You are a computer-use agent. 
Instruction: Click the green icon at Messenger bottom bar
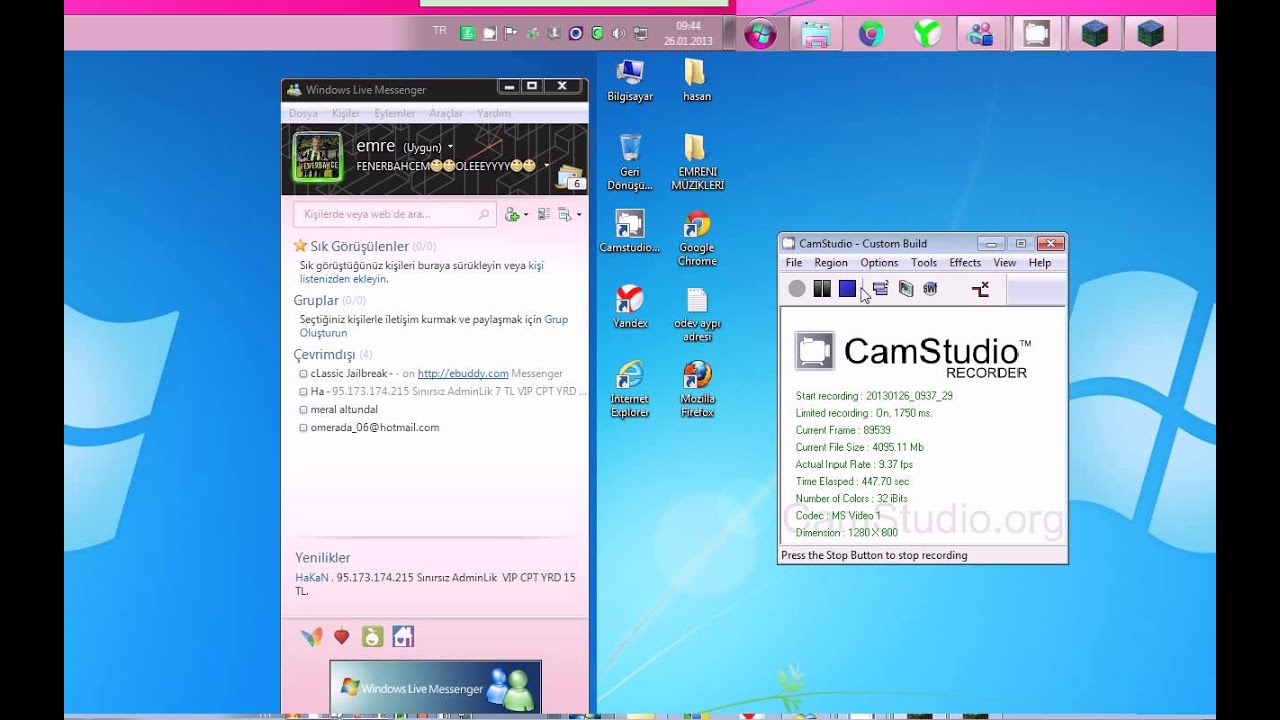[372, 636]
